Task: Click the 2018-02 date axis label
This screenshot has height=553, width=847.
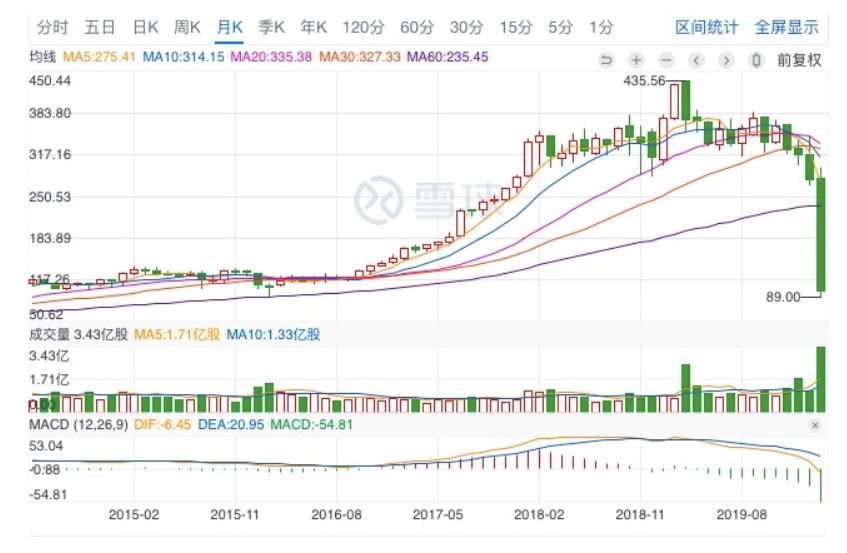Action: tap(539, 515)
